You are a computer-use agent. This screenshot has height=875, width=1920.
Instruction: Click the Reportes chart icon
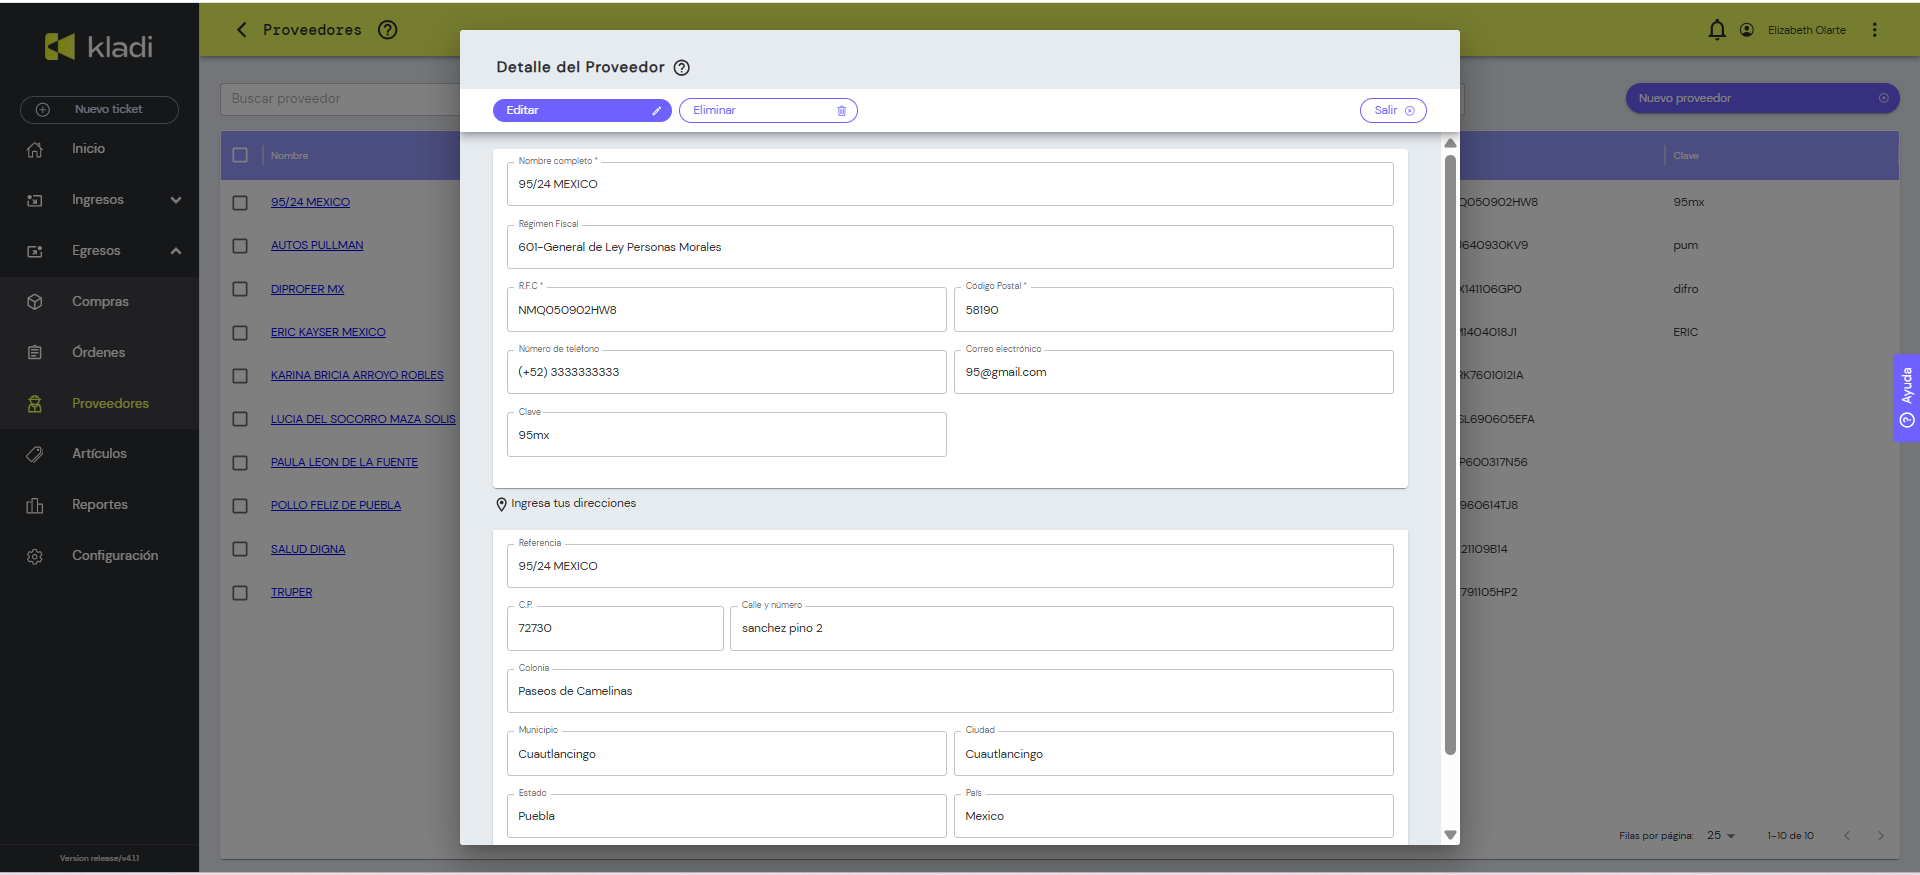[x=35, y=505]
